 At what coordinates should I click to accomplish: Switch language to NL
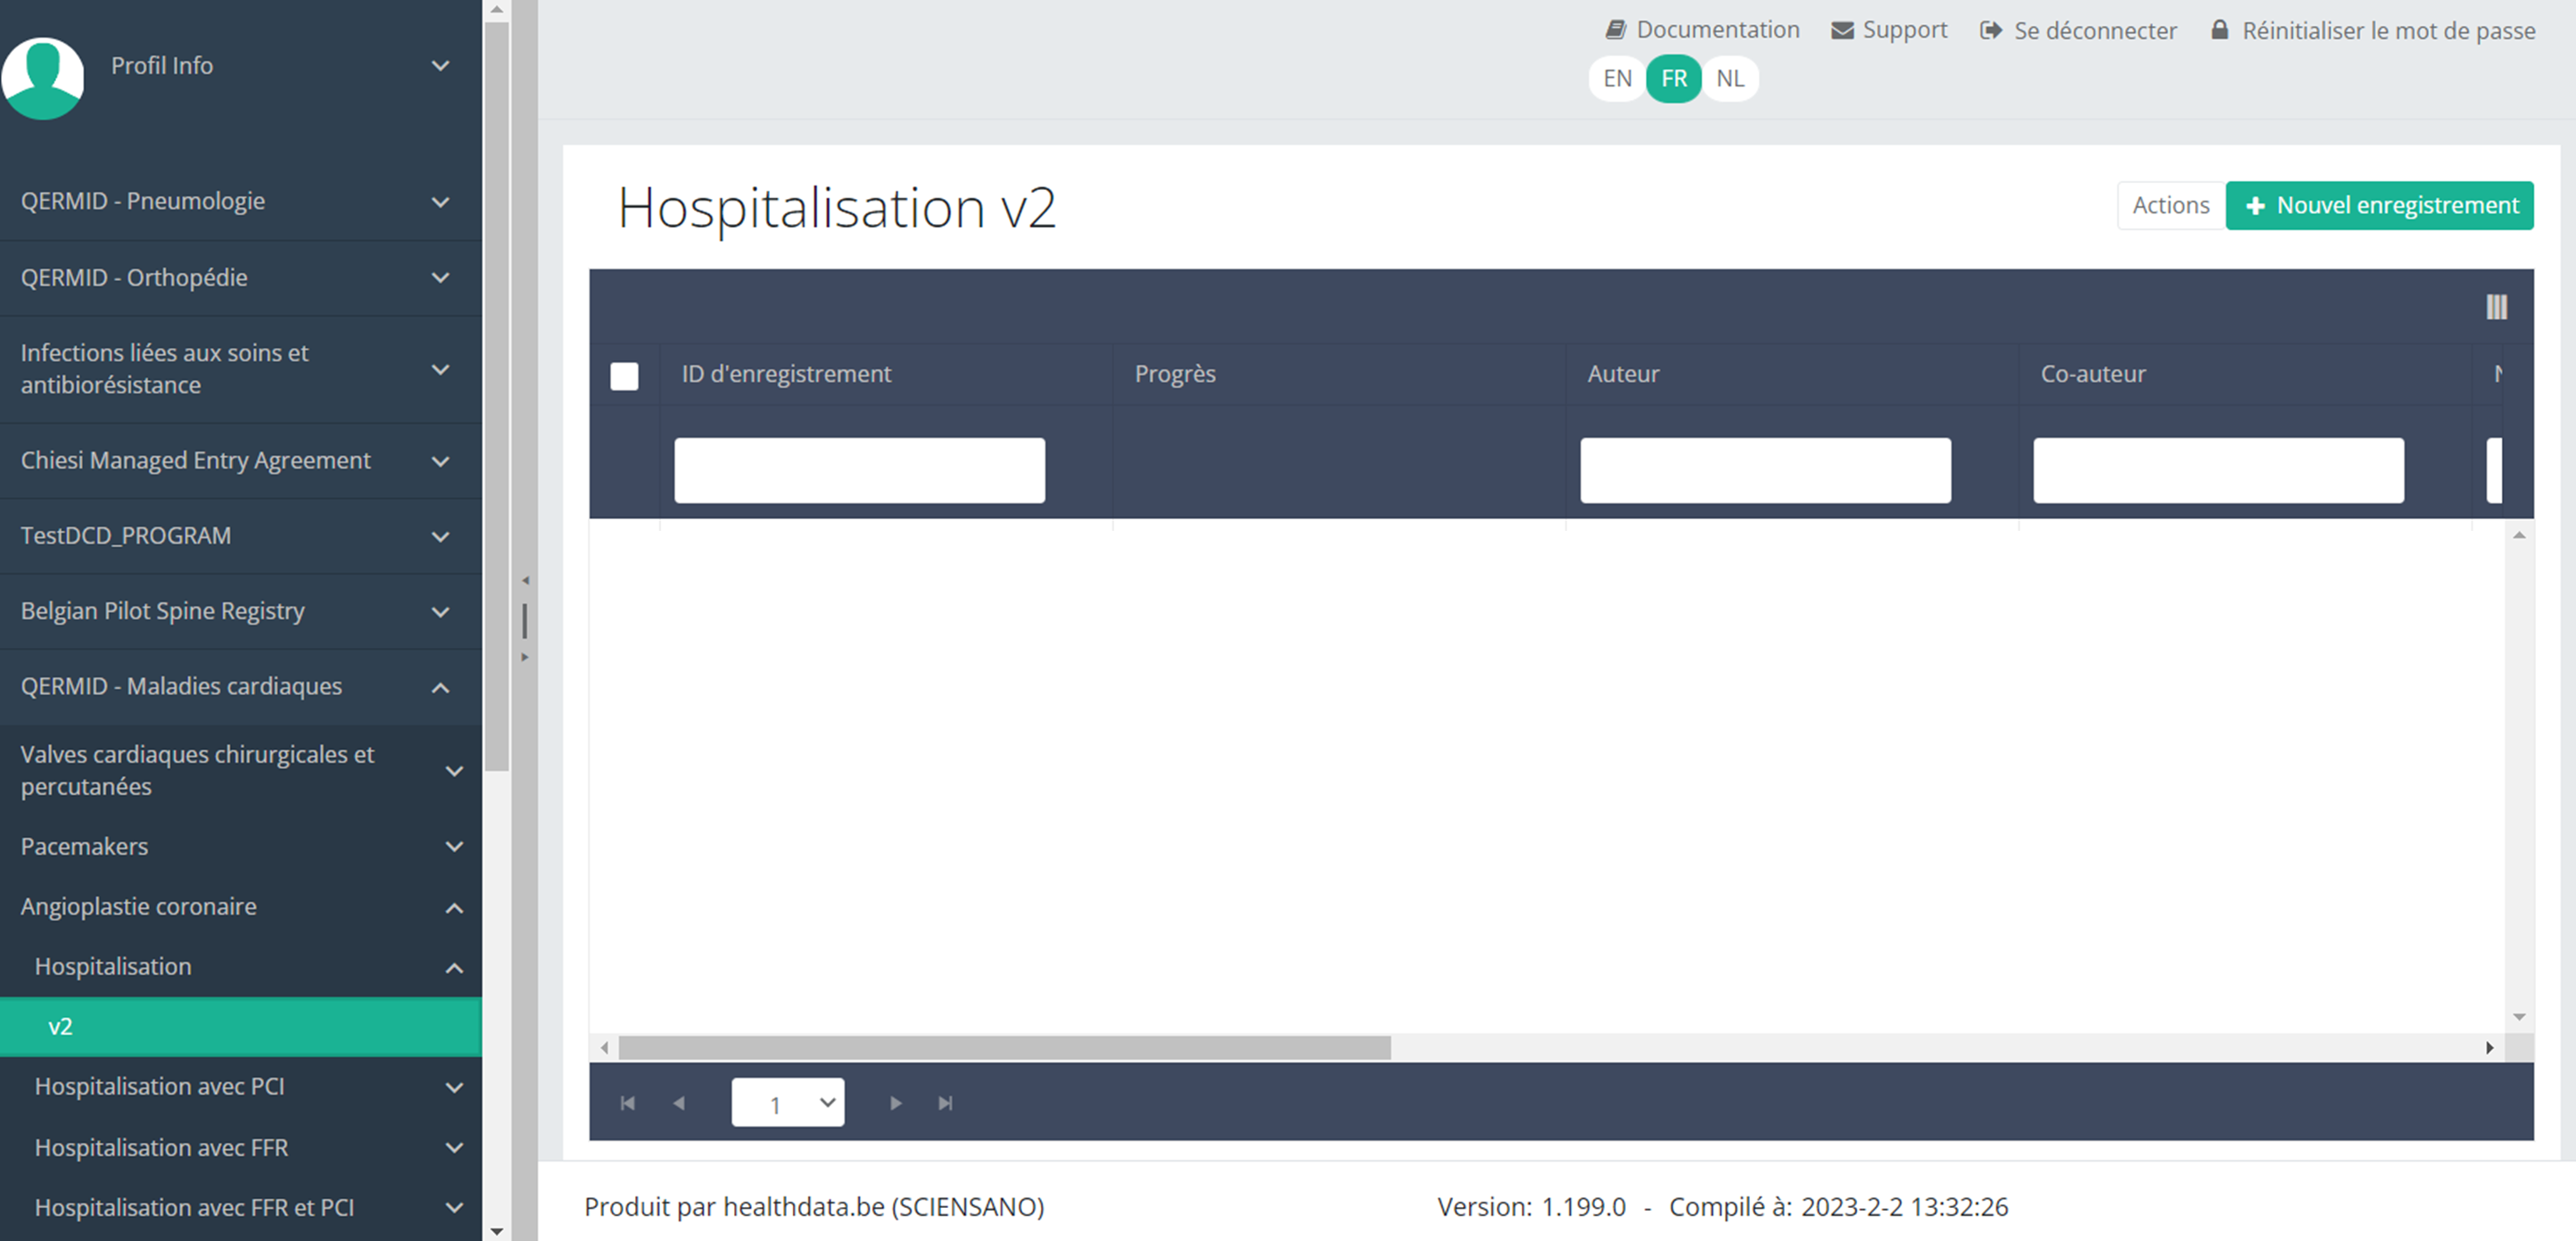(1730, 79)
